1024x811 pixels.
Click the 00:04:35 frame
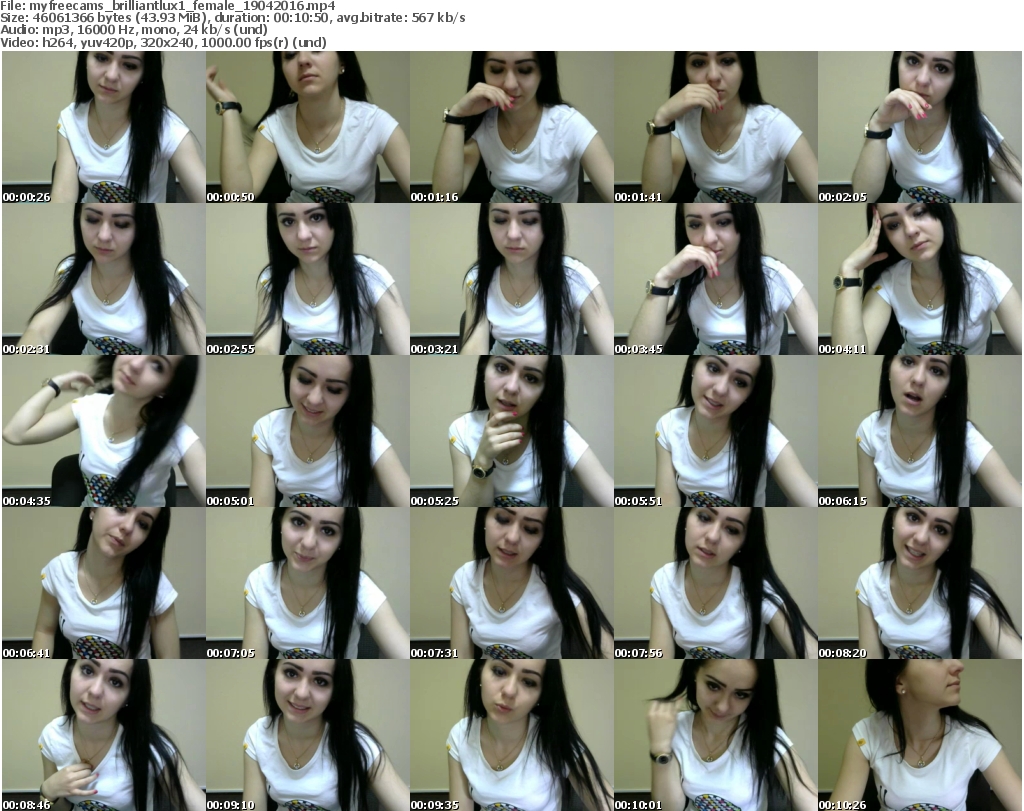[x=104, y=431]
